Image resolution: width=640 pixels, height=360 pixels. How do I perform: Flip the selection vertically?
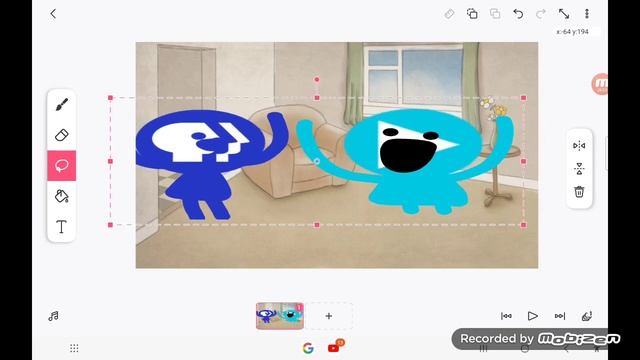pos(579,169)
